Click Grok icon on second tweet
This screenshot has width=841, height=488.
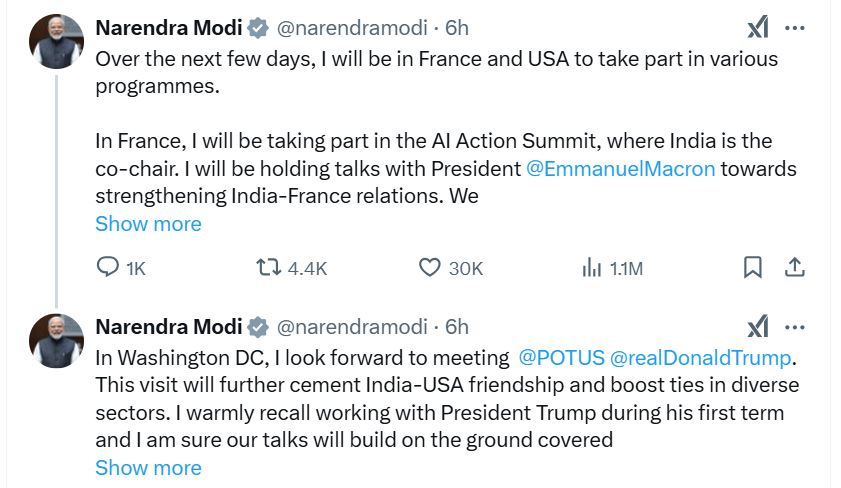click(x=758, y=327)
